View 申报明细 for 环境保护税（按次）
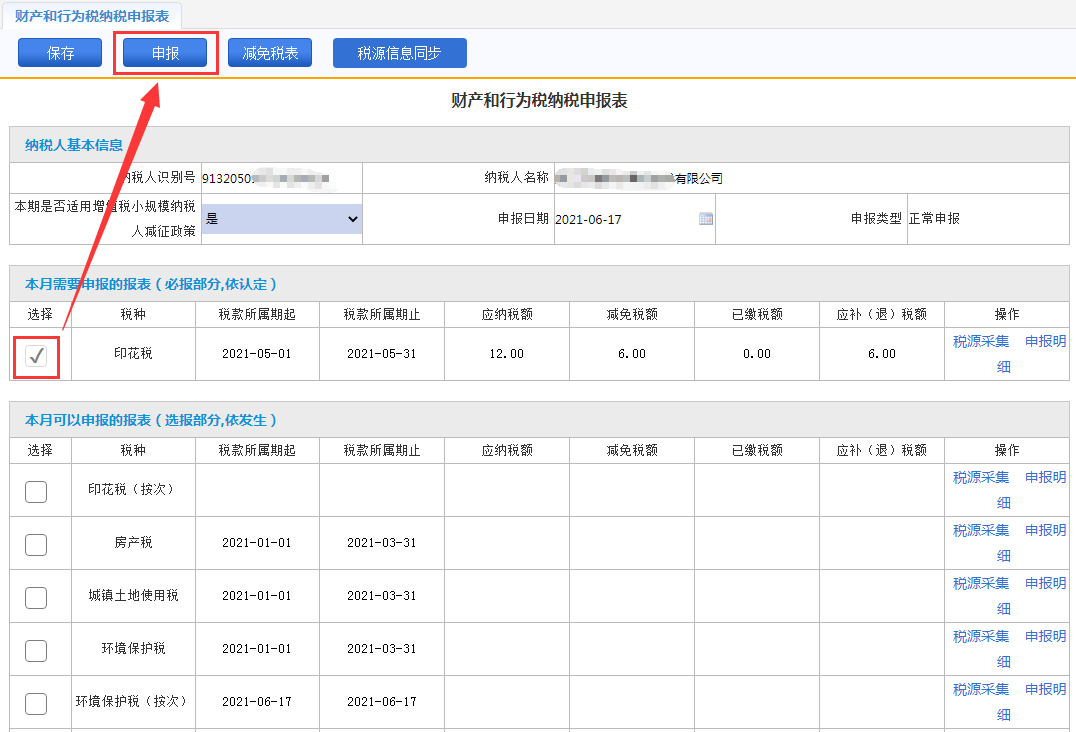 tap(1045, 689)
